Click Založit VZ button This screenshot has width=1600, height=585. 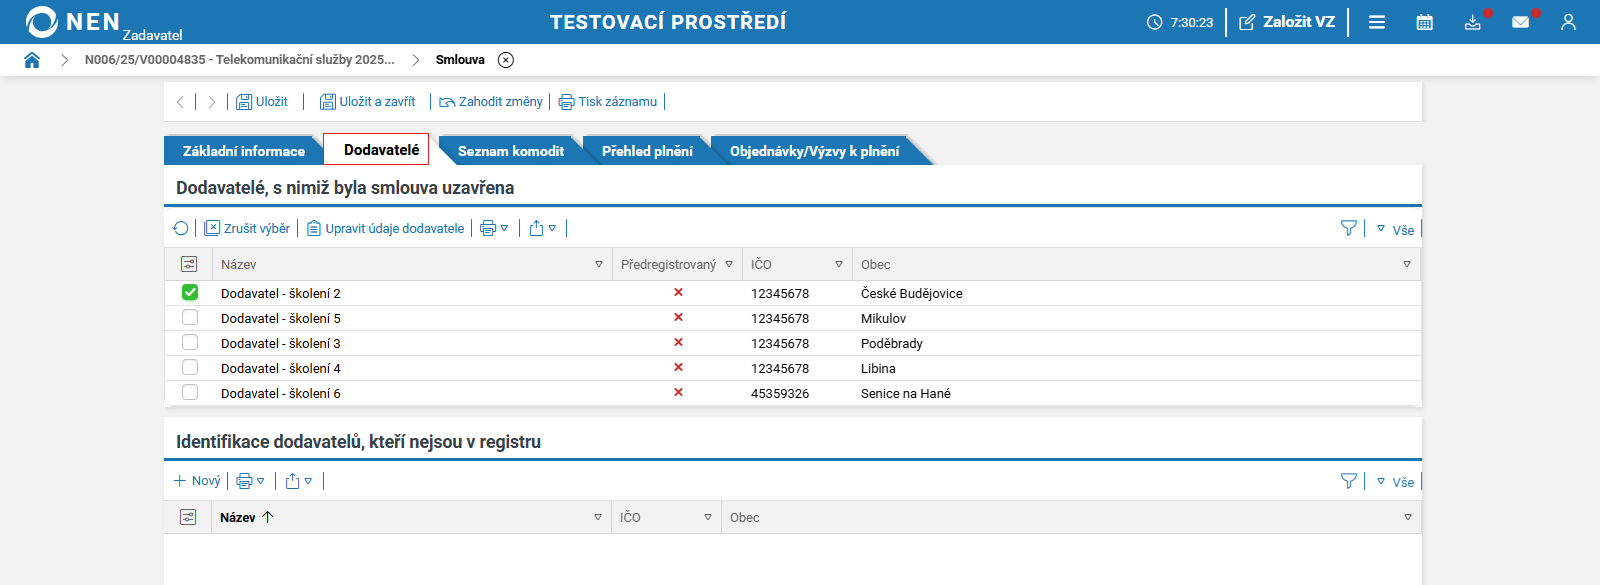pyautogui.click(x=1287, y=22)
